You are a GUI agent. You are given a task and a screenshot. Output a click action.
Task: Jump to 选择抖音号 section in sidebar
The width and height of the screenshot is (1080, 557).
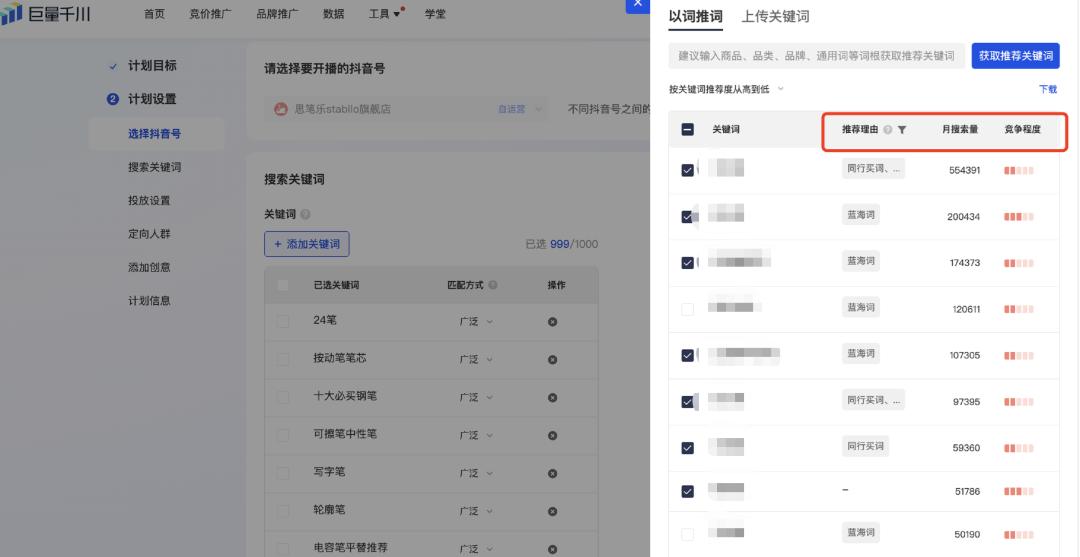154,134
